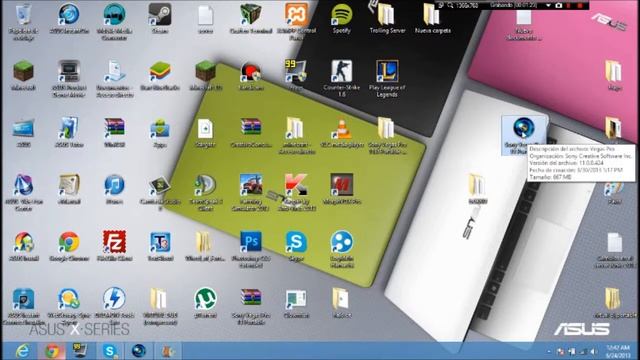Screen dimensions: 640x360
Task: Open the Trolling Server folder
Action: click(x=387, y=16)
